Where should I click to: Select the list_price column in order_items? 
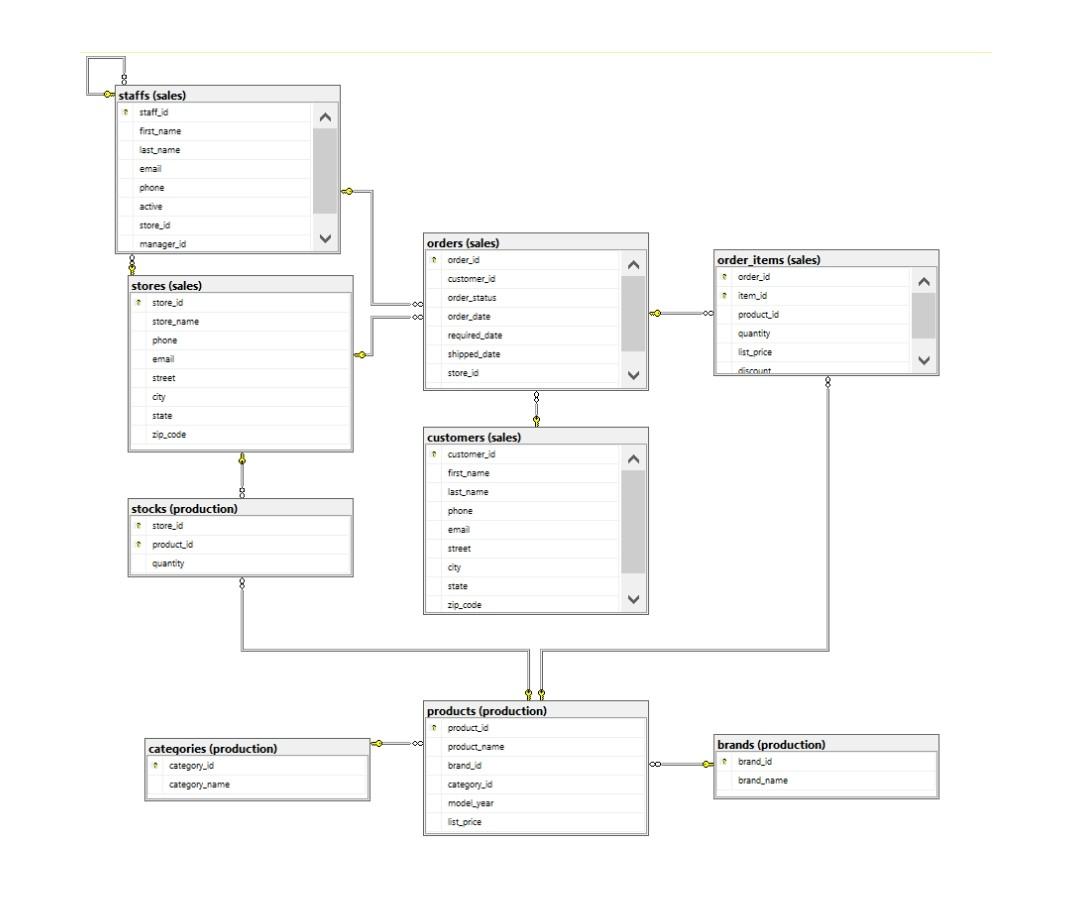813,352
